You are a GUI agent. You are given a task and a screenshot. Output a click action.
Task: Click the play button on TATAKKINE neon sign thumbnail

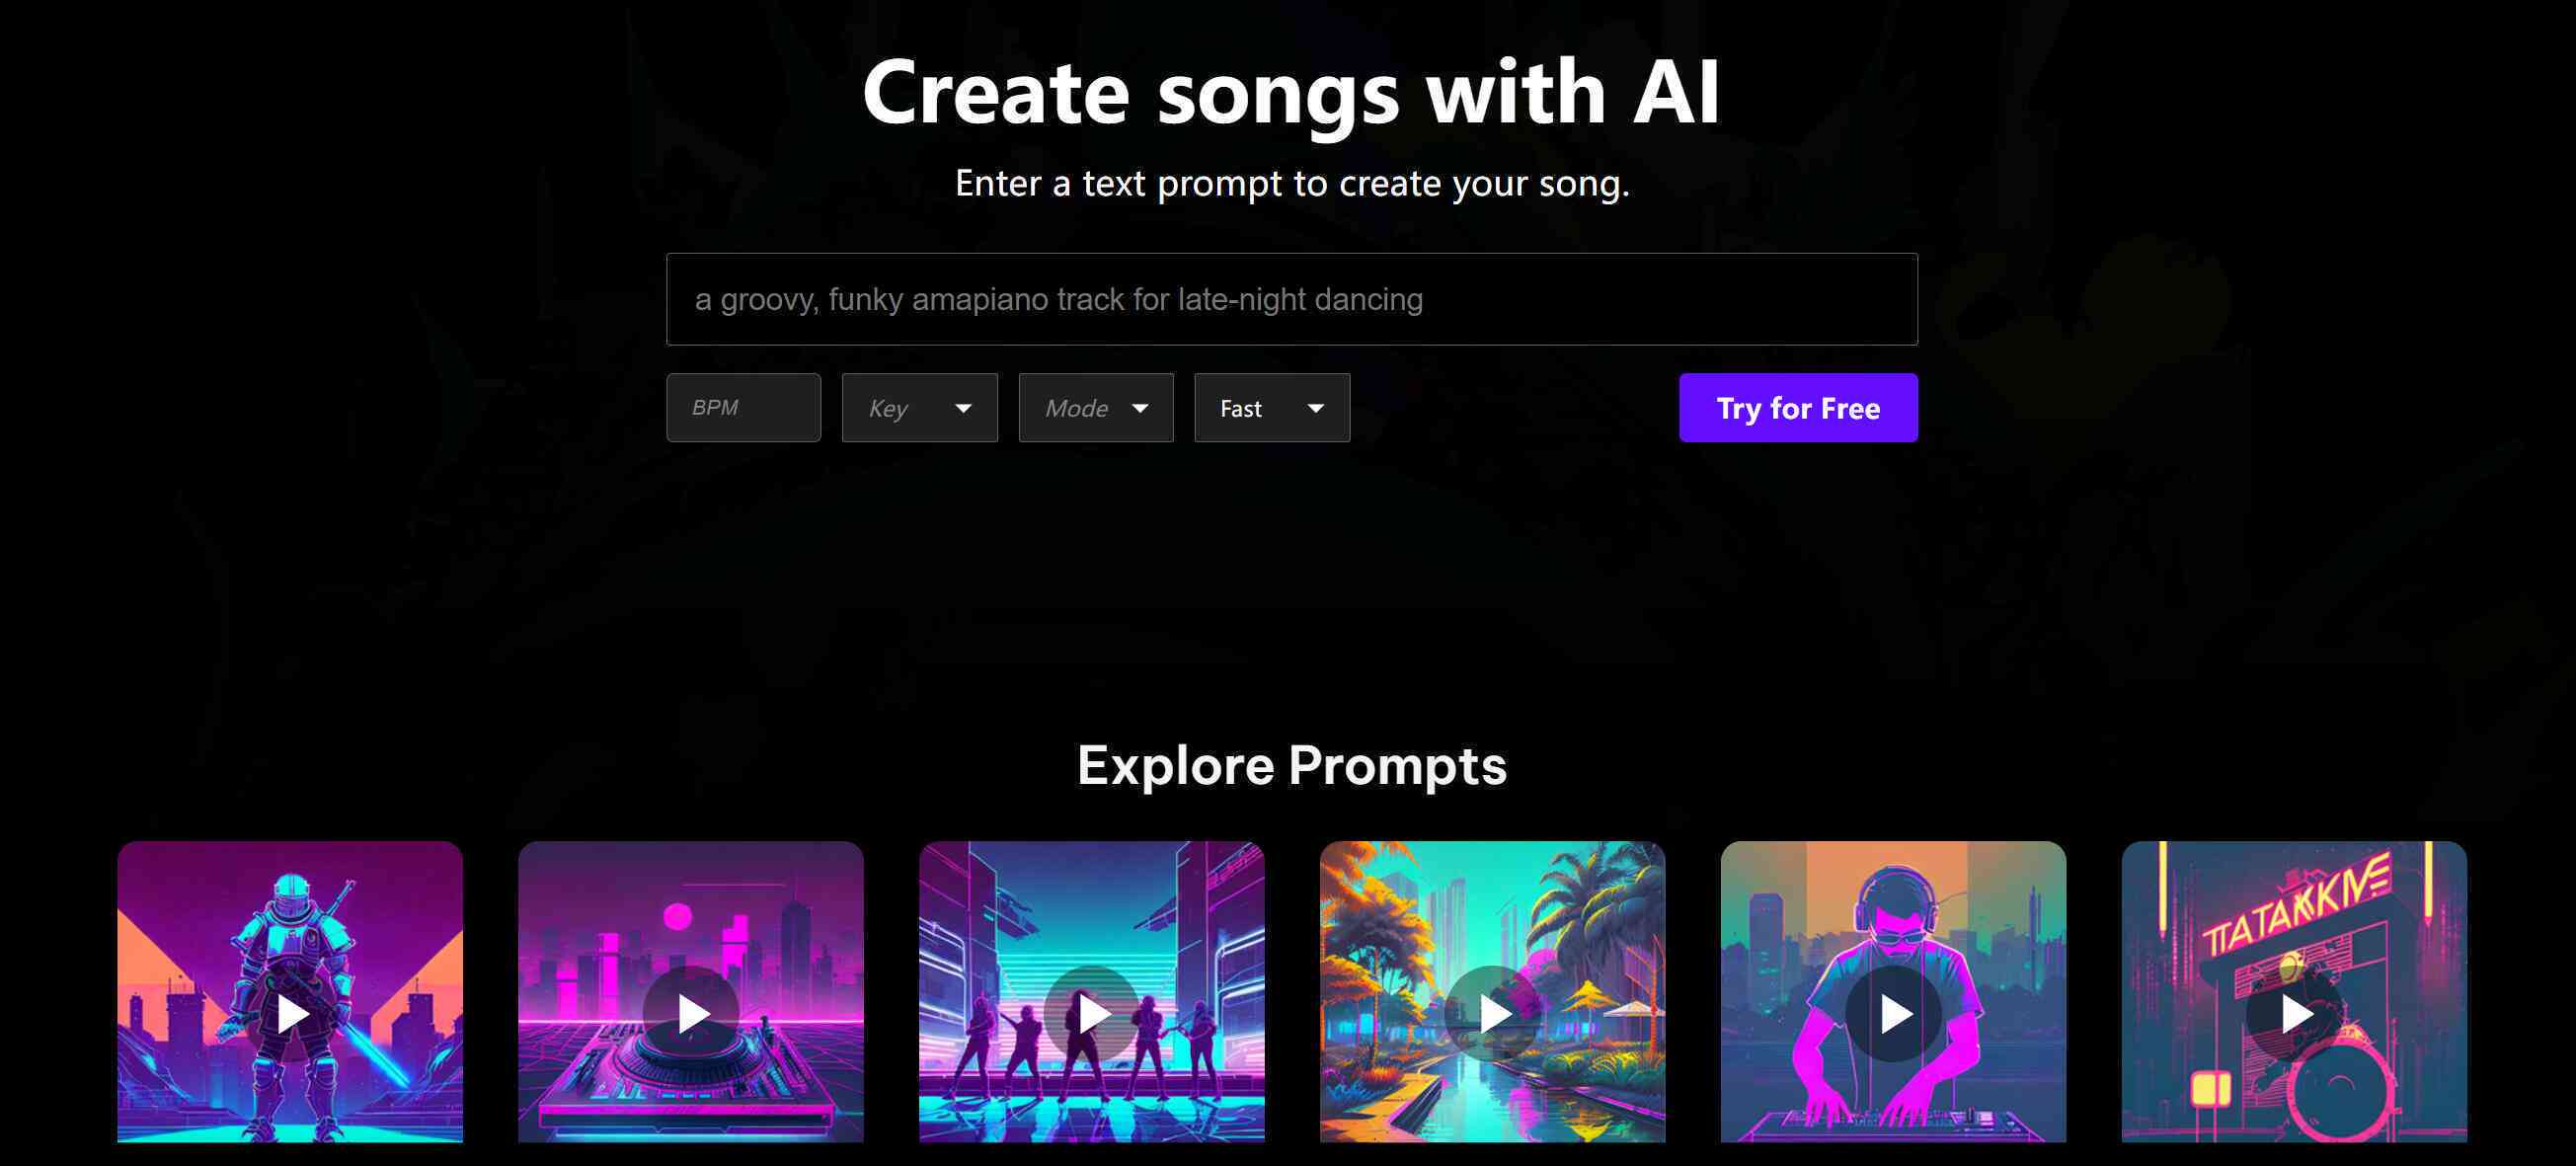click(x=2295, y=1015)
